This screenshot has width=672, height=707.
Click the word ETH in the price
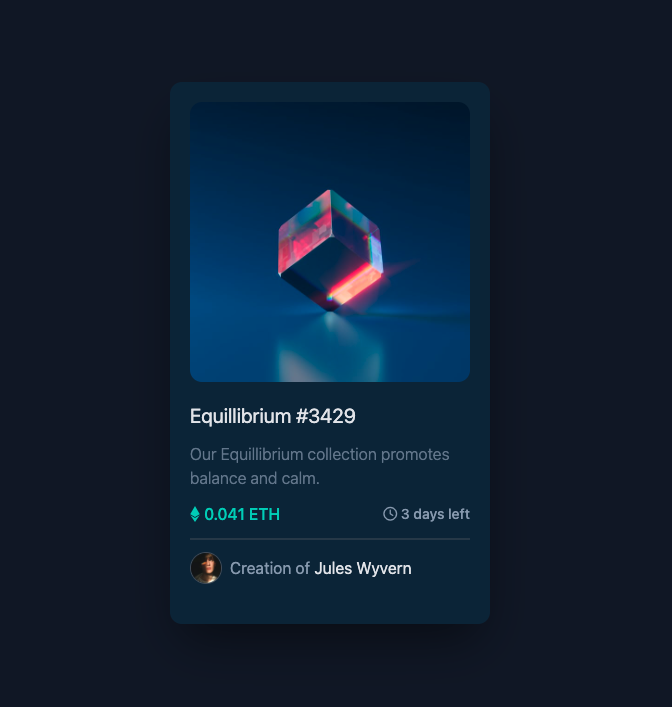pos(265,514)
